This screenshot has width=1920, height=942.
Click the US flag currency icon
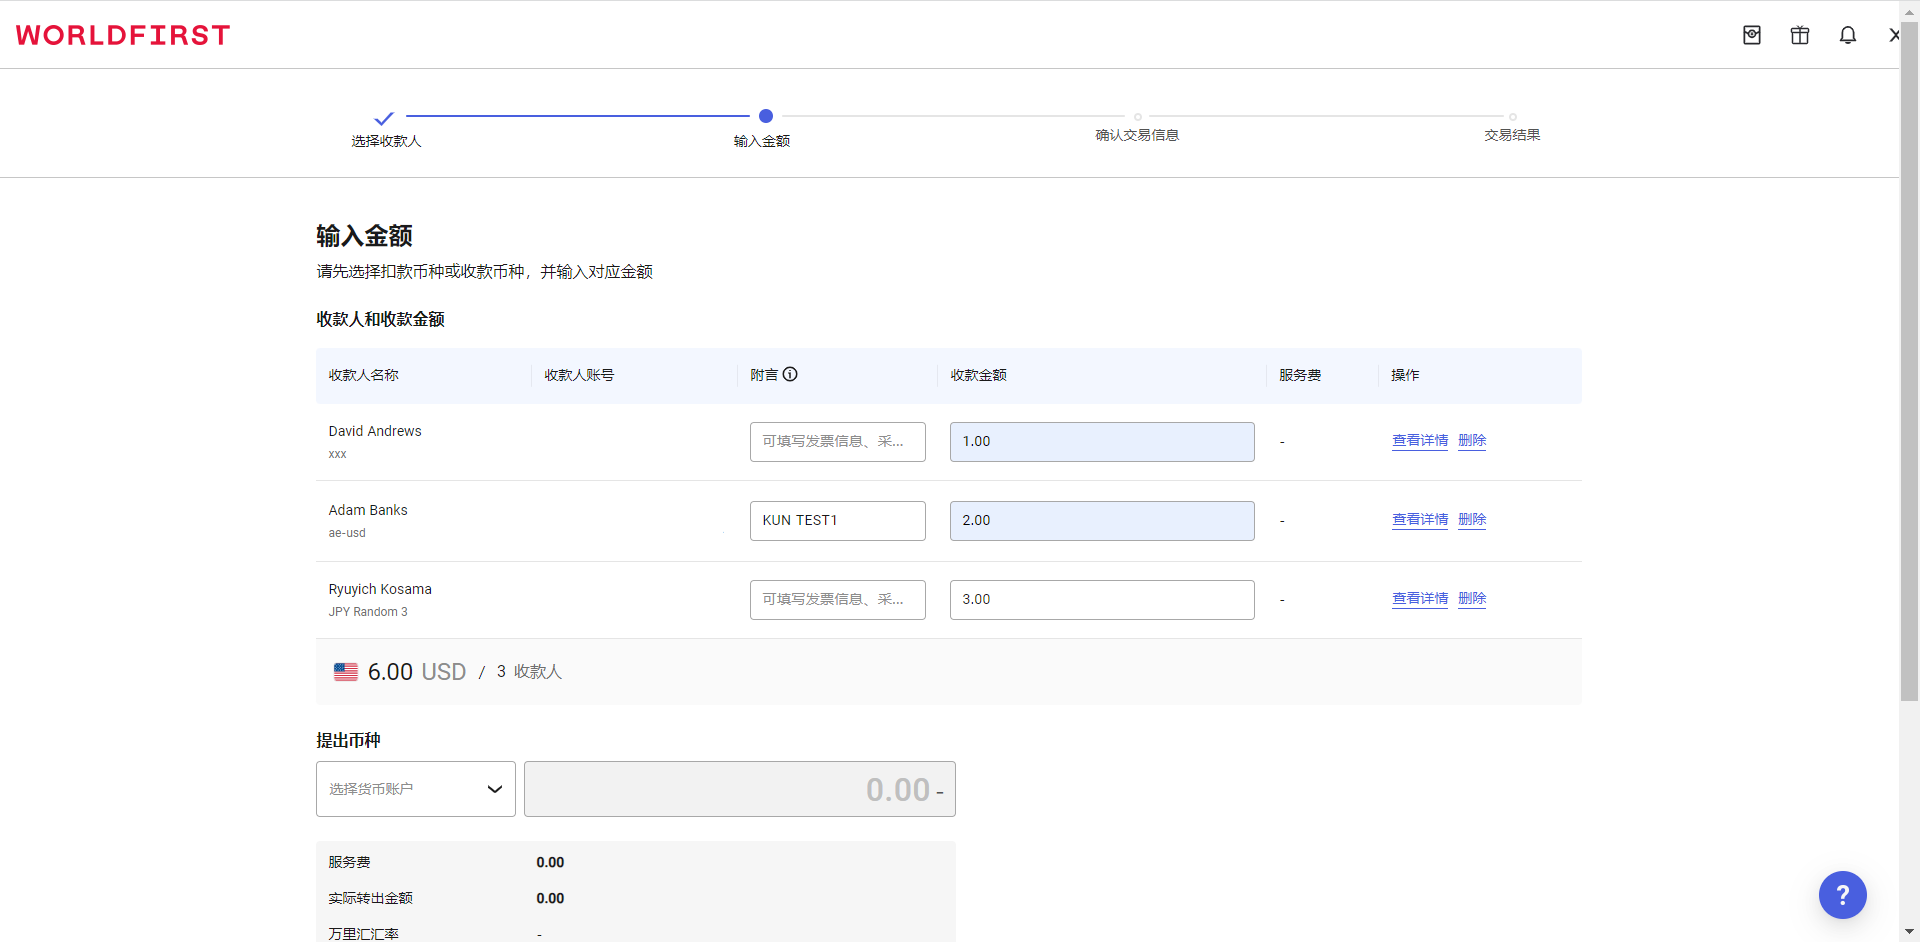(346, 672)
